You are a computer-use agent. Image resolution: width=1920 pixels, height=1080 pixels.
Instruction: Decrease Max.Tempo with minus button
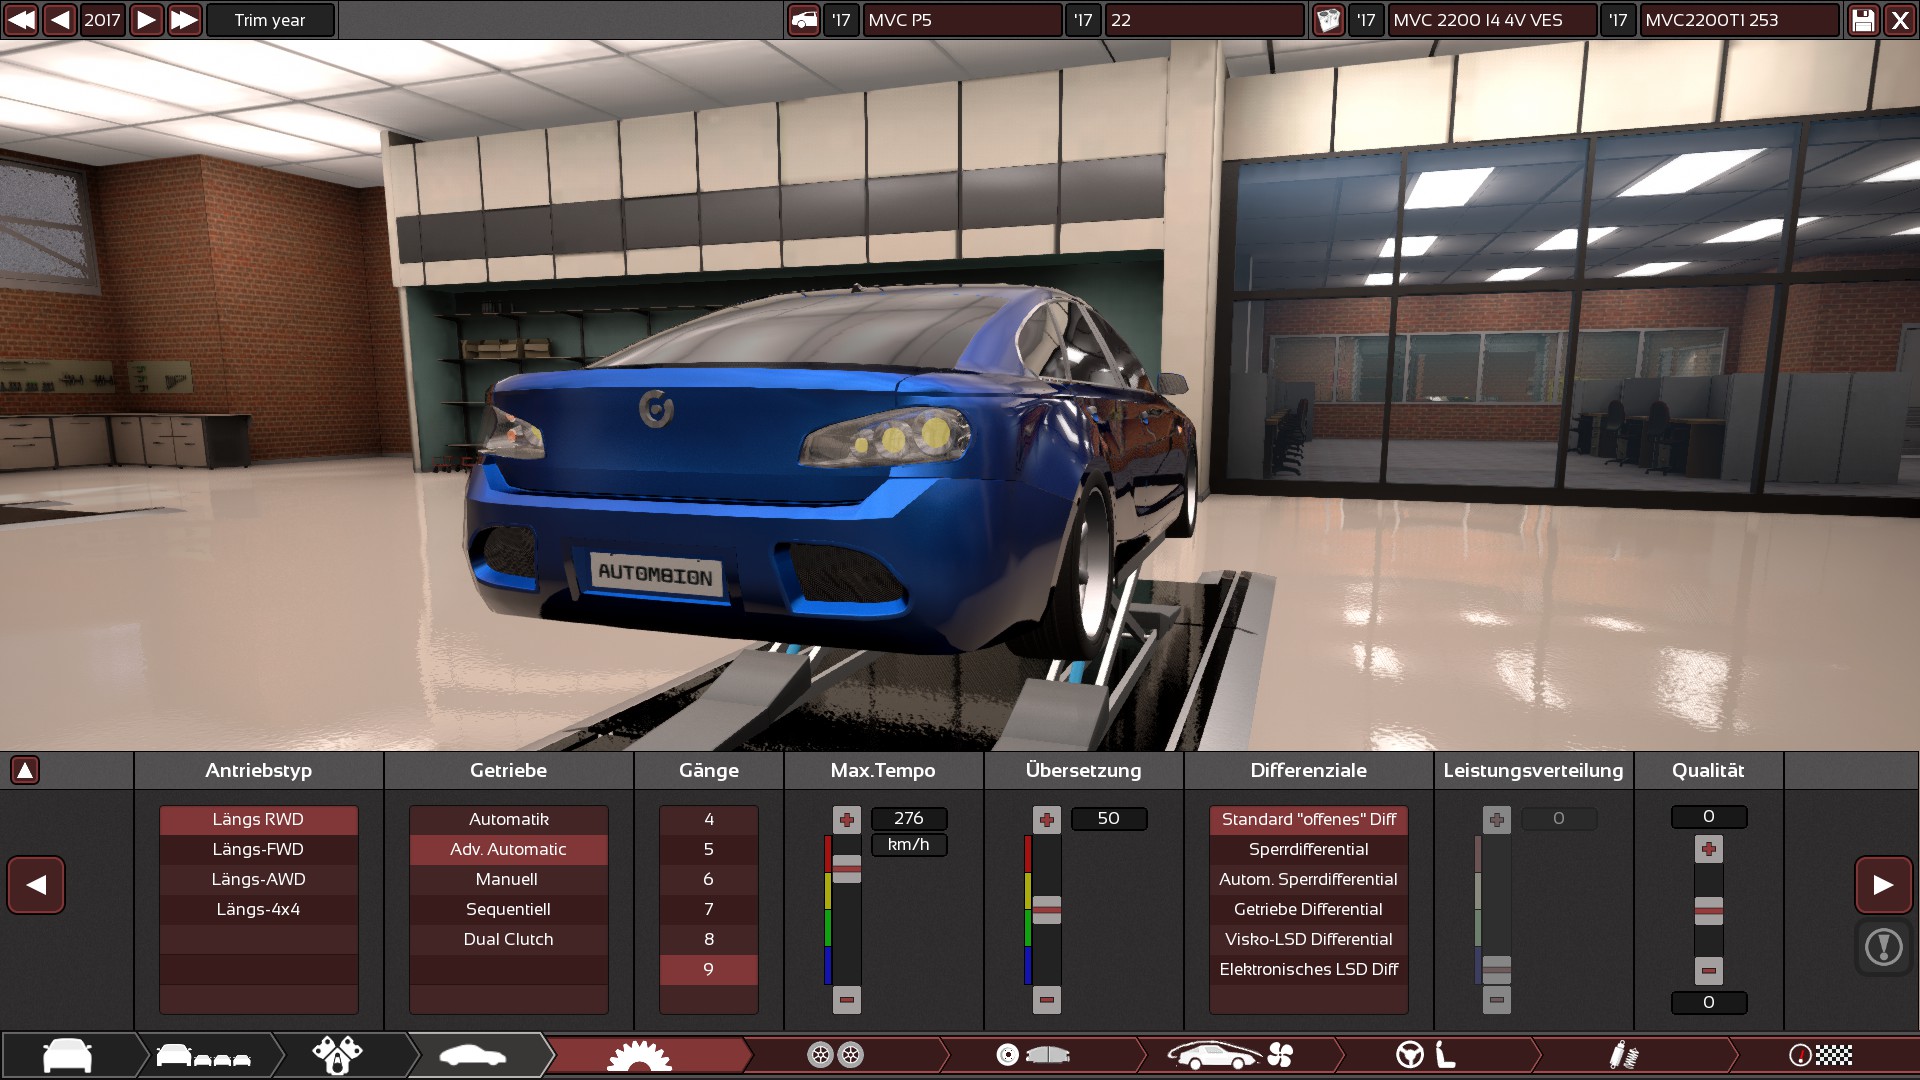[x=847, y=1000]
